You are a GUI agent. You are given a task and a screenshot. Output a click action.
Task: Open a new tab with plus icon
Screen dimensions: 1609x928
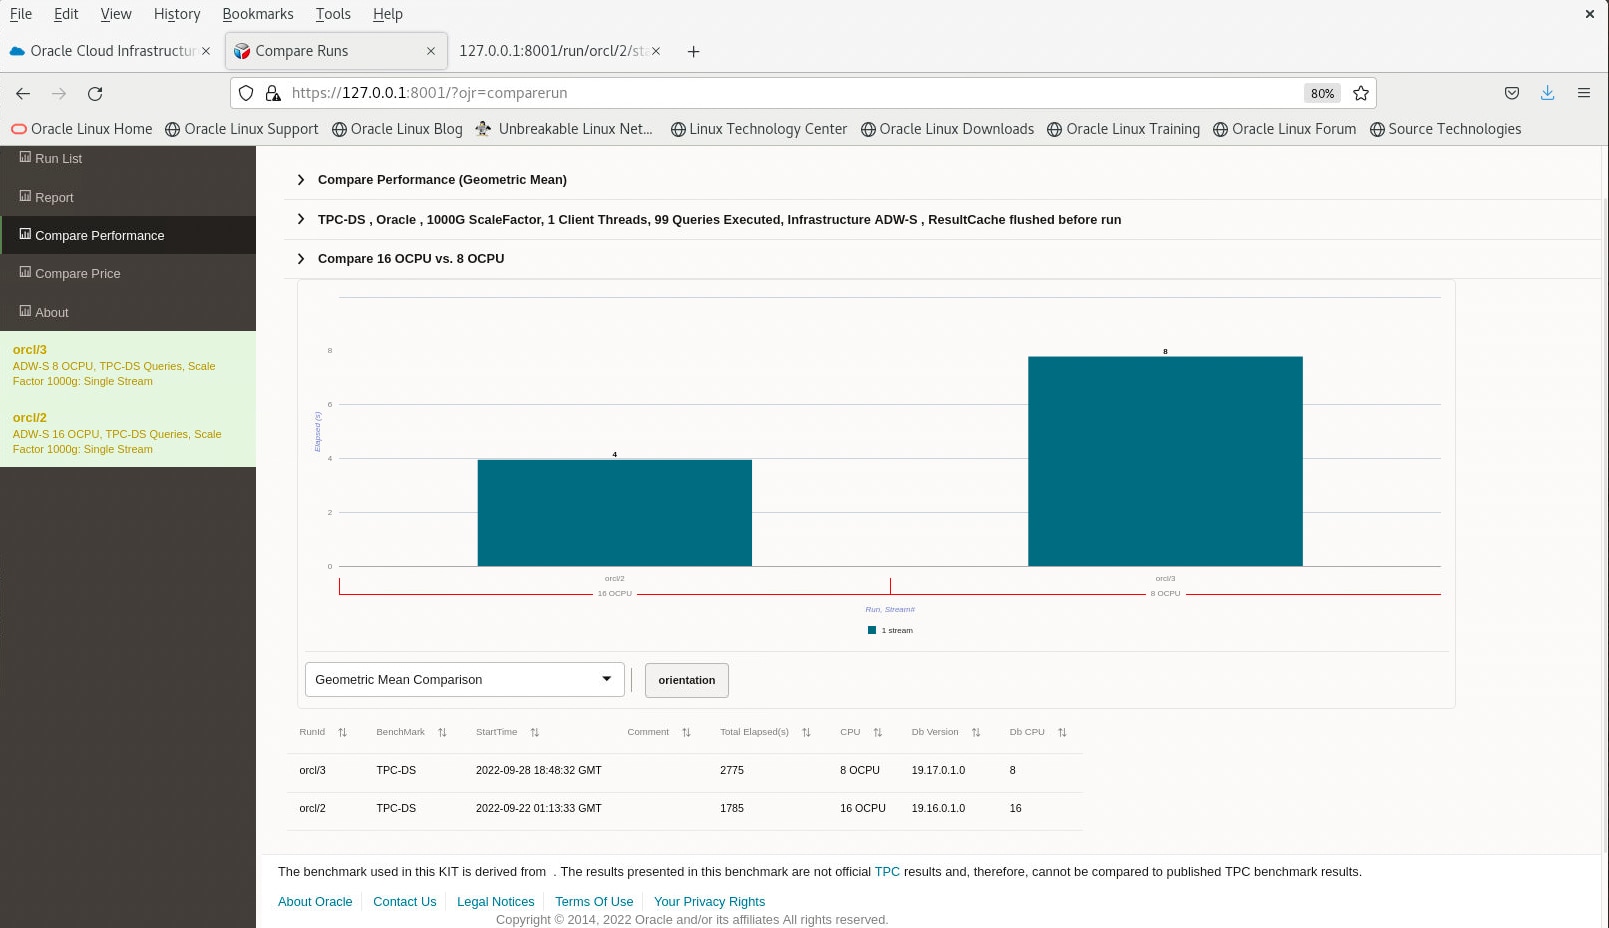point(693,51)
